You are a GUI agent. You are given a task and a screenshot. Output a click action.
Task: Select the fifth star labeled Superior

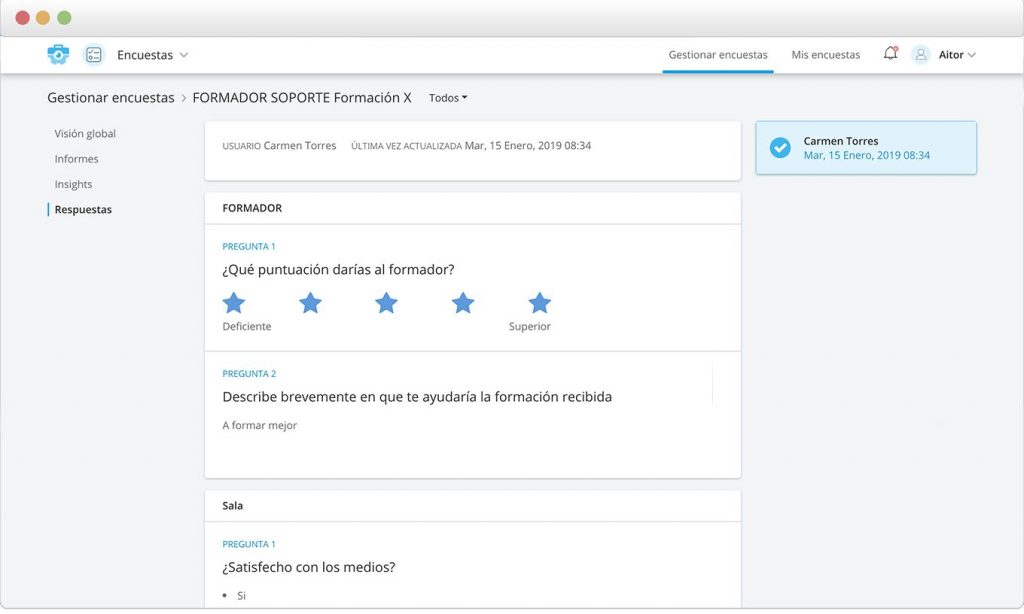[539, 303]
